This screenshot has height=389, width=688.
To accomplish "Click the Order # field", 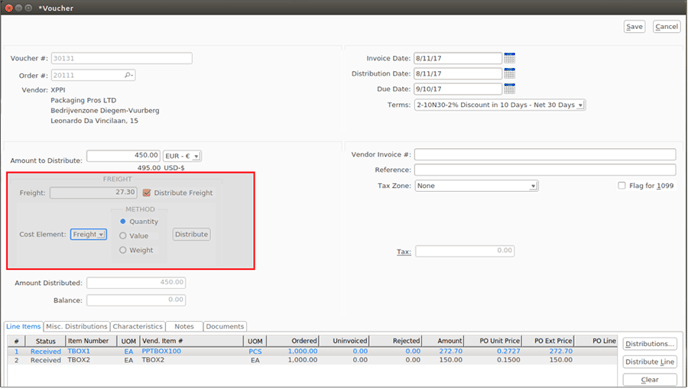I will coord(93,75).
